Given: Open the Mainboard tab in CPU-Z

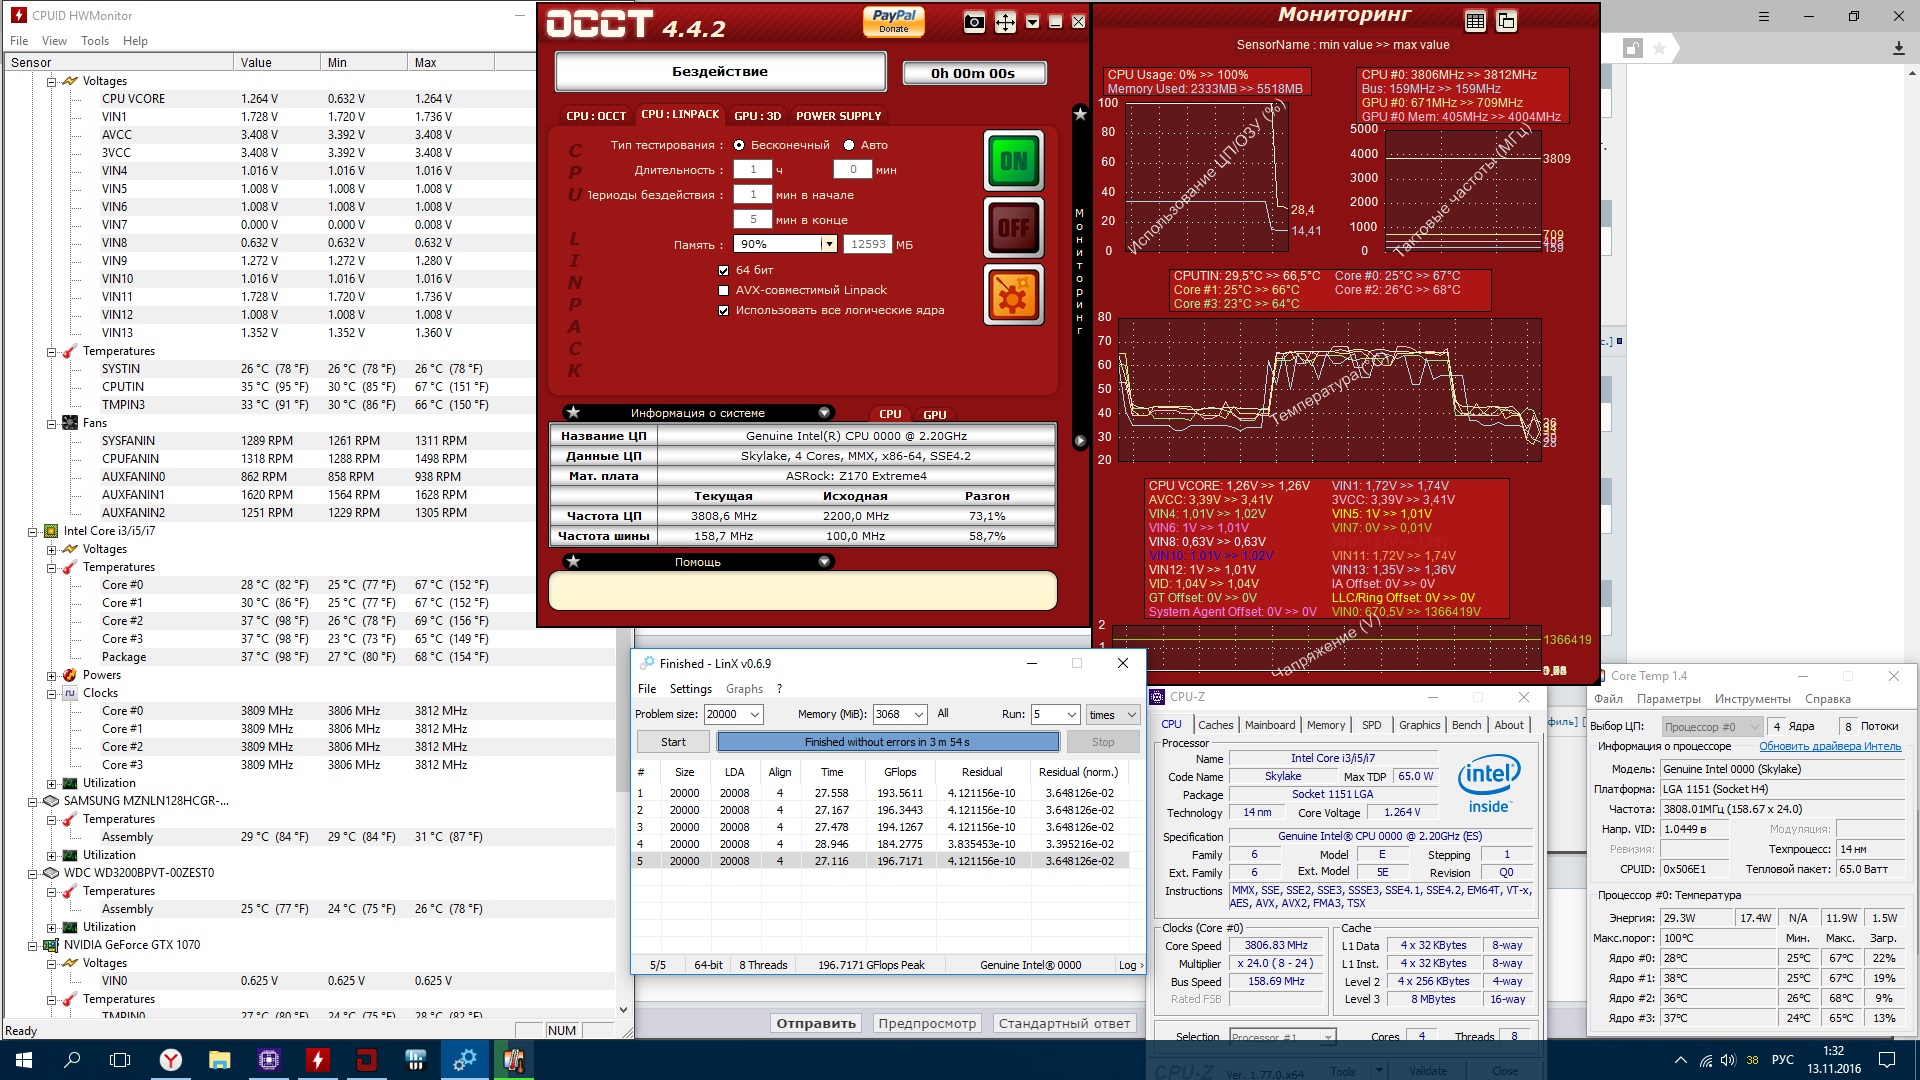Looking at the screenshot, I should click(x=1269, y=725).
